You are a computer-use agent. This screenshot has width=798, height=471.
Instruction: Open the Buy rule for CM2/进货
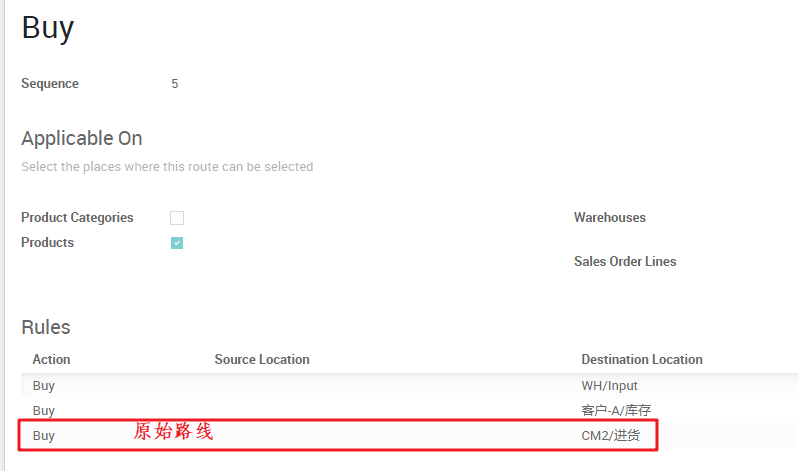44,436
